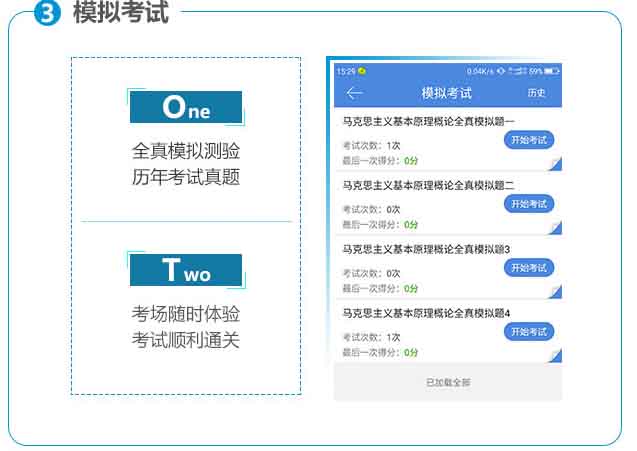Select the 'Two' teal badge
The image size is (637, 451).
click(x=186, y=270)
